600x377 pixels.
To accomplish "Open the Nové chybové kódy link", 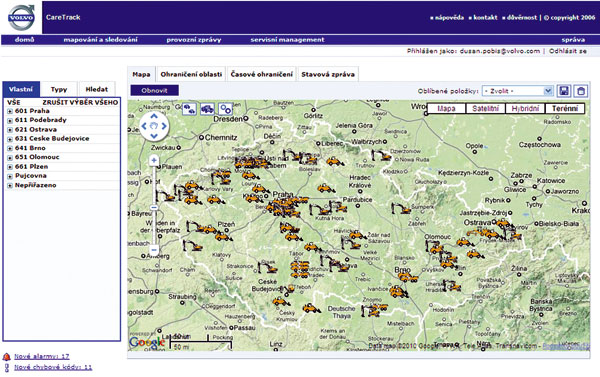I will 53,367.
